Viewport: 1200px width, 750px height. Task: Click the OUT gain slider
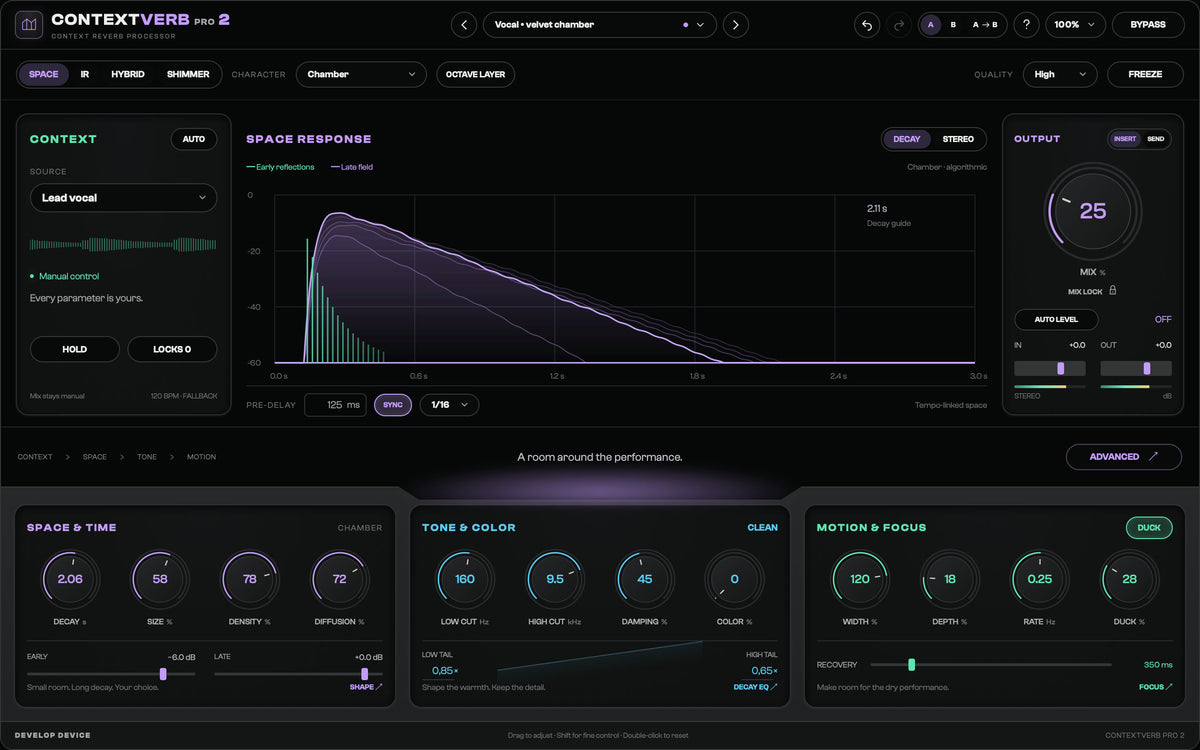[1136, 368]
